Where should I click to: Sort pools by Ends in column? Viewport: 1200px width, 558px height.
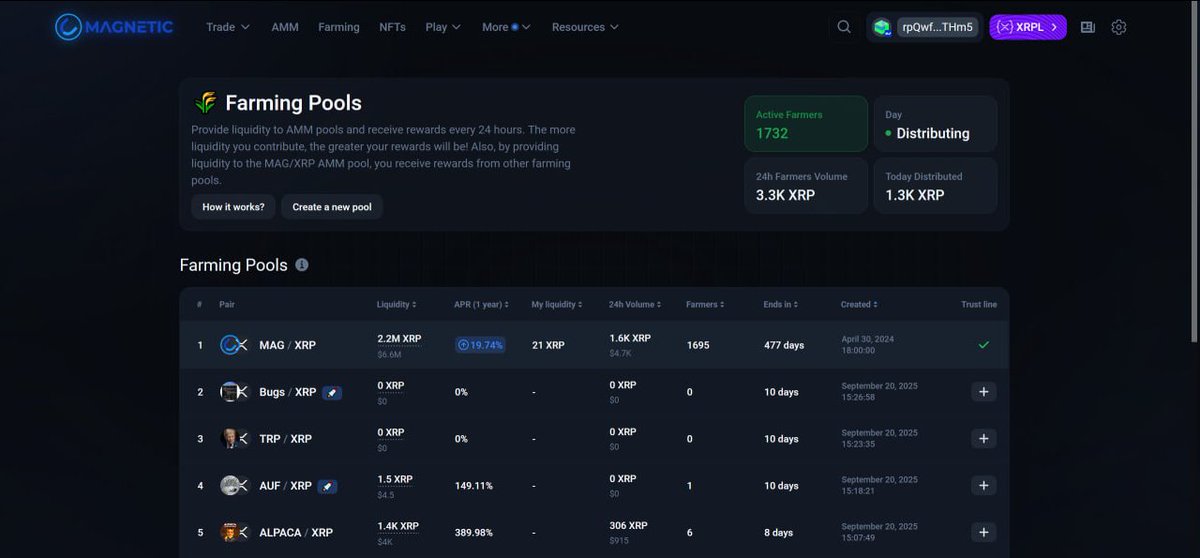(781, 304)
